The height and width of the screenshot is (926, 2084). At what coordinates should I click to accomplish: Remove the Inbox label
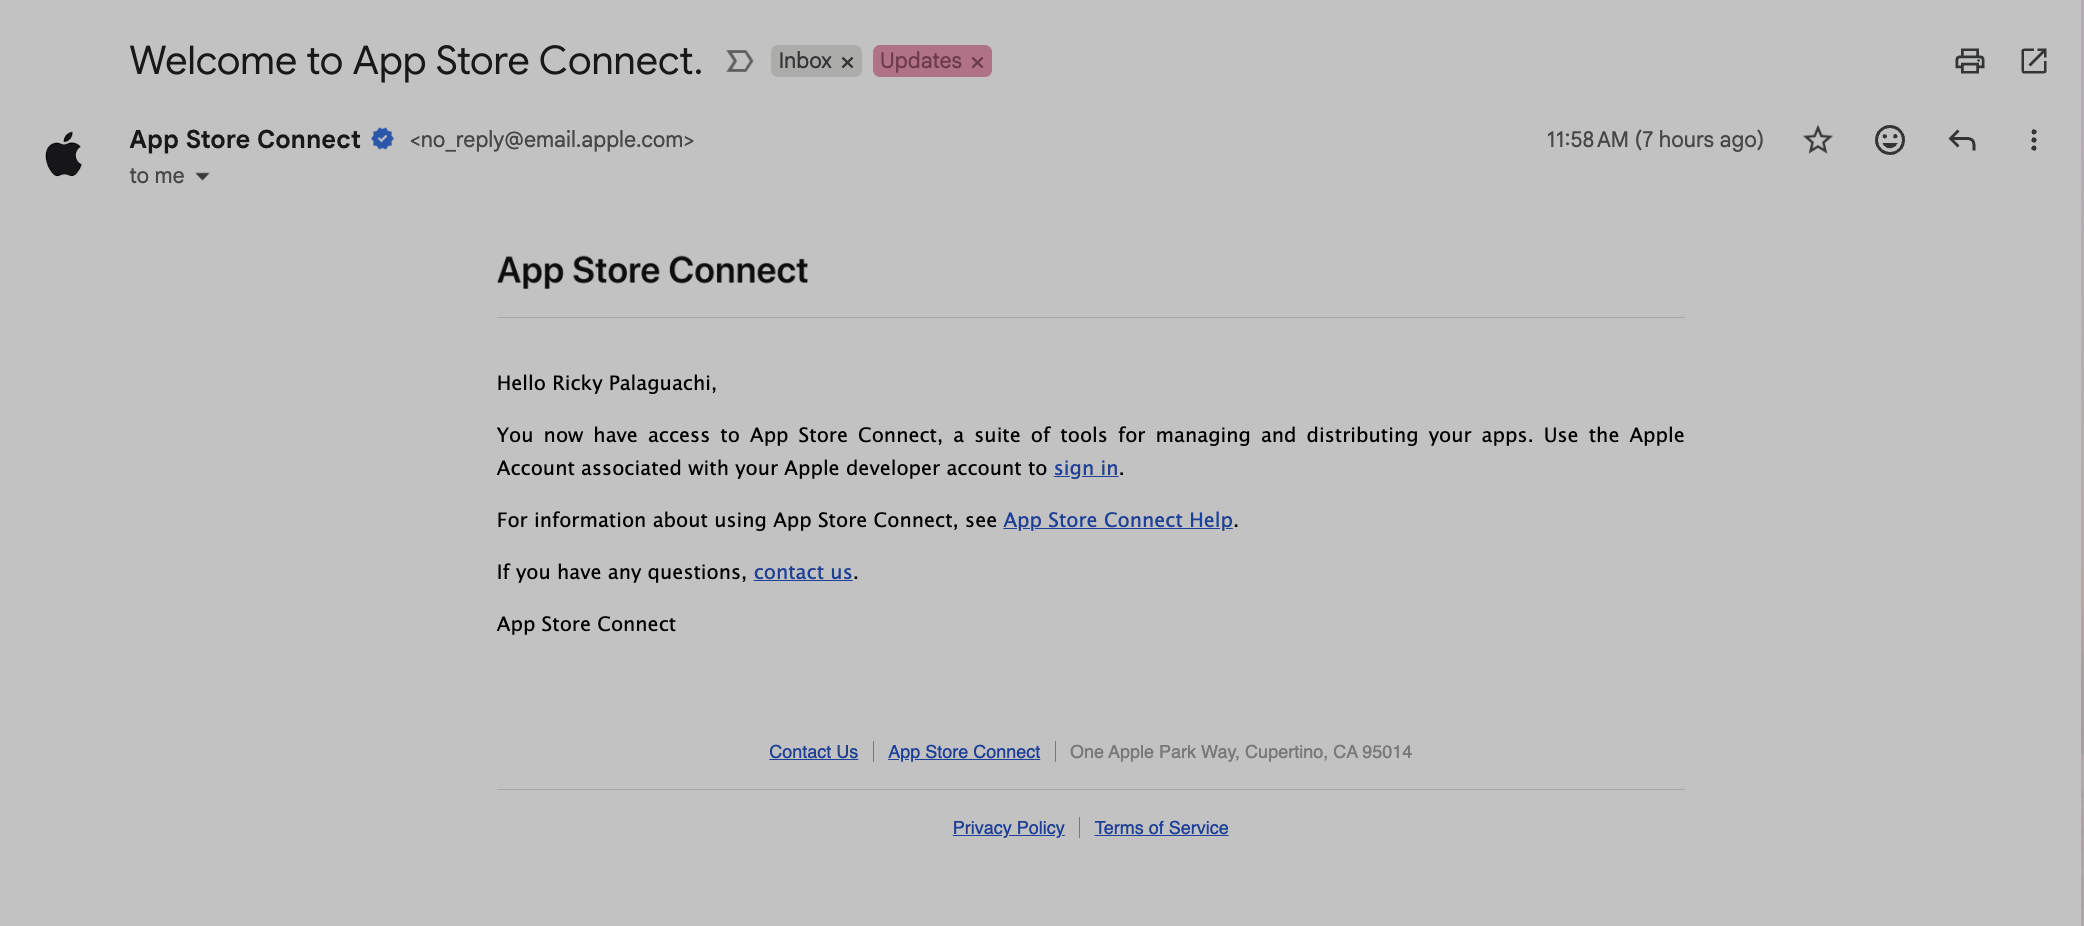(x=847, y=62)
